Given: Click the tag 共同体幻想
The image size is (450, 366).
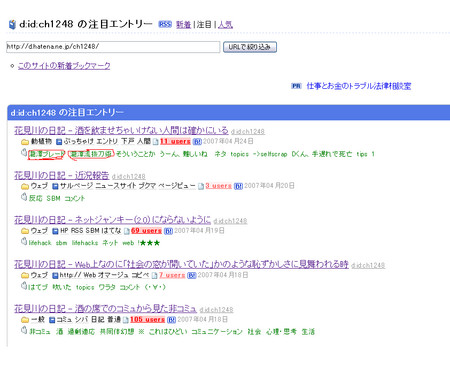Looking at the screenshot, I should (x=117, y=332).
